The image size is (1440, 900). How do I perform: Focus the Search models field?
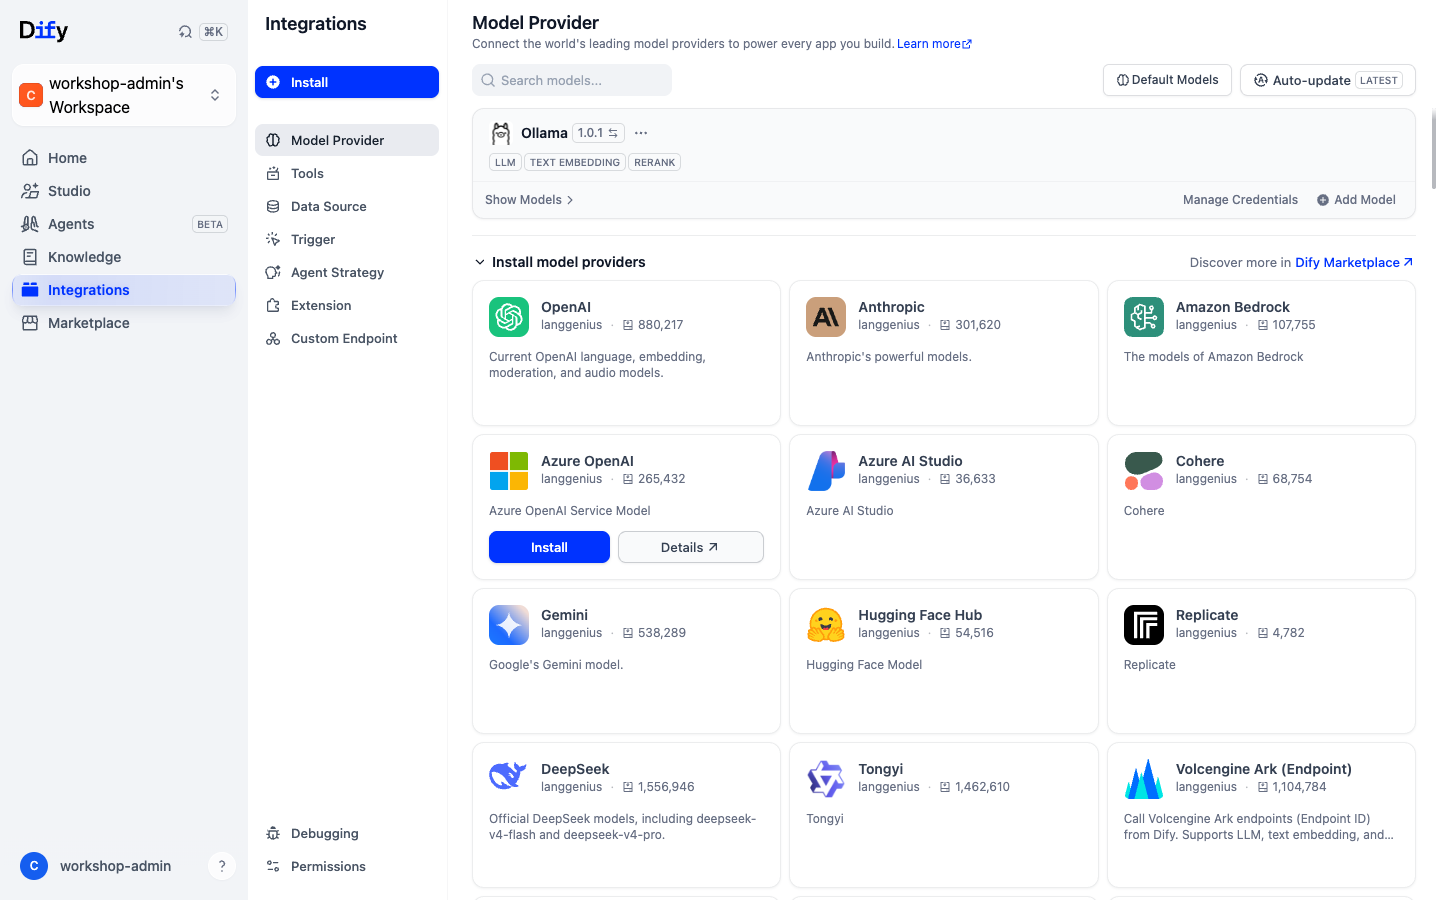click(572, 80)
